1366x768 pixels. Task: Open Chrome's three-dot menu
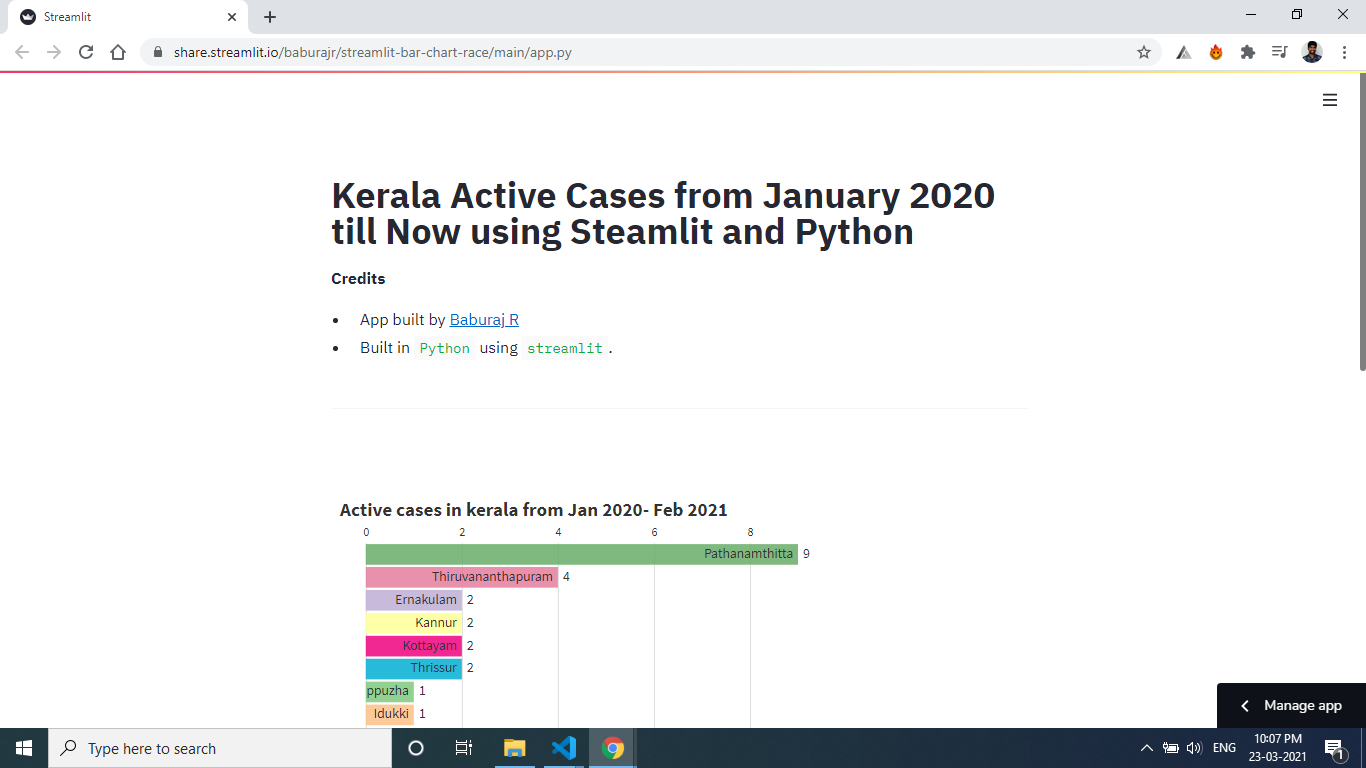point(1343,52)
